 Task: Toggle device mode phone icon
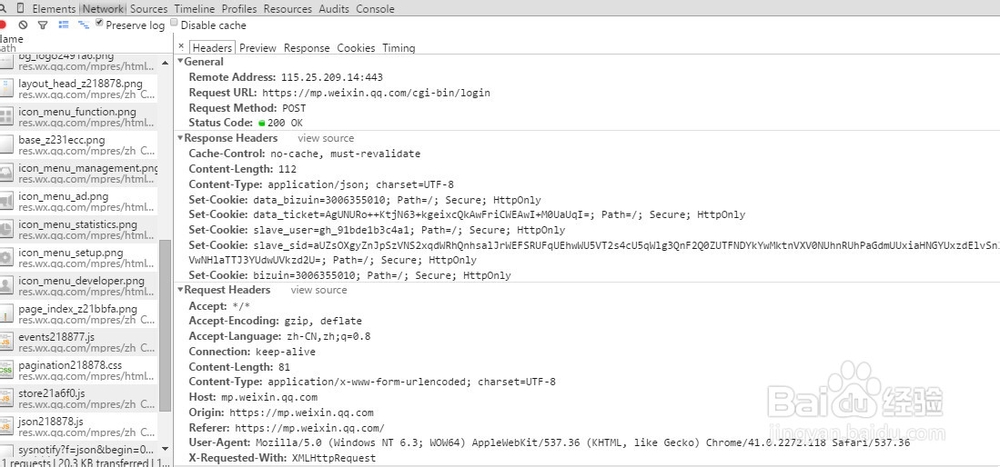(22, 8)
